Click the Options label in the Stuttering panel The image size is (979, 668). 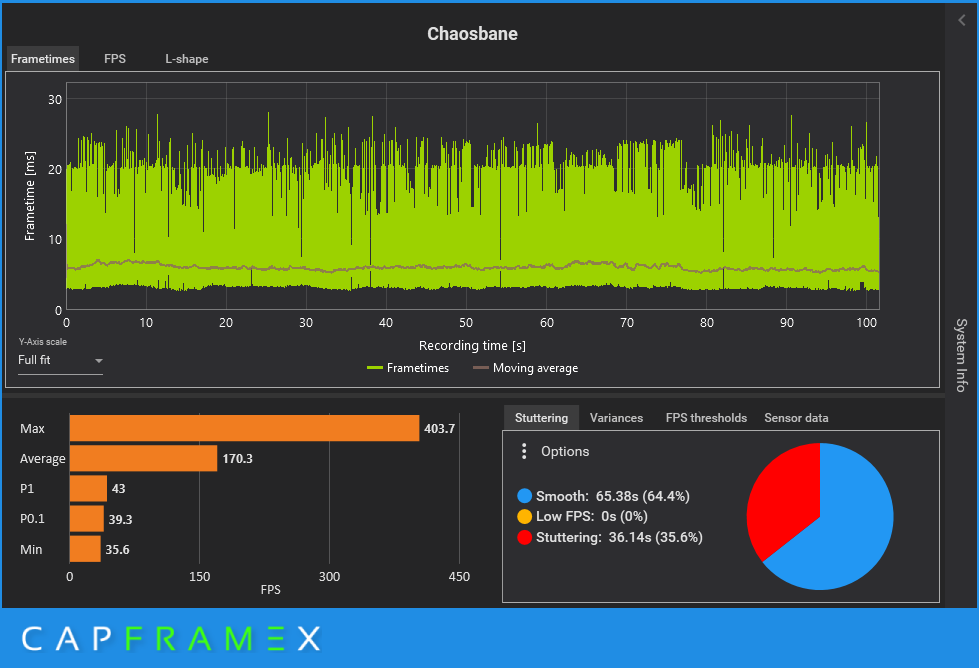coord(565,451)
